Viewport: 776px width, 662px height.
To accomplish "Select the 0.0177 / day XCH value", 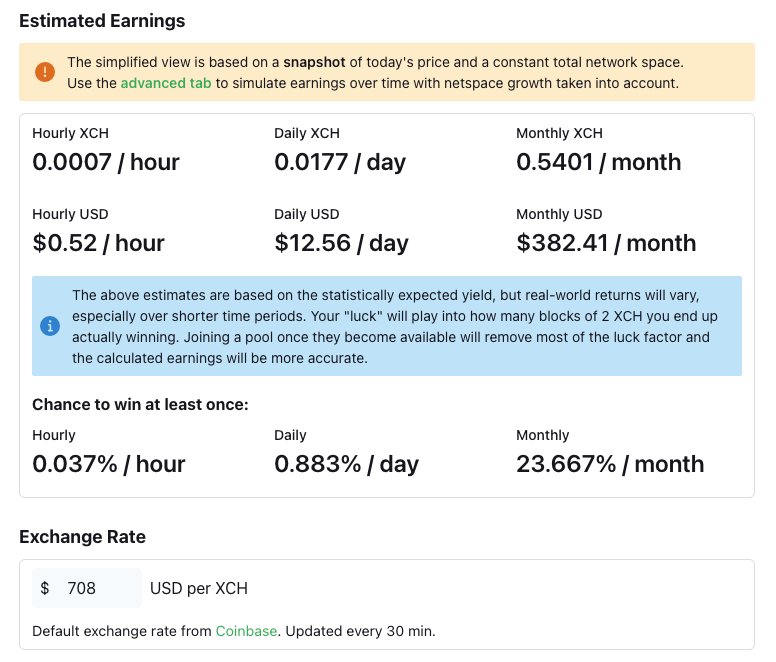I will 340,162.
